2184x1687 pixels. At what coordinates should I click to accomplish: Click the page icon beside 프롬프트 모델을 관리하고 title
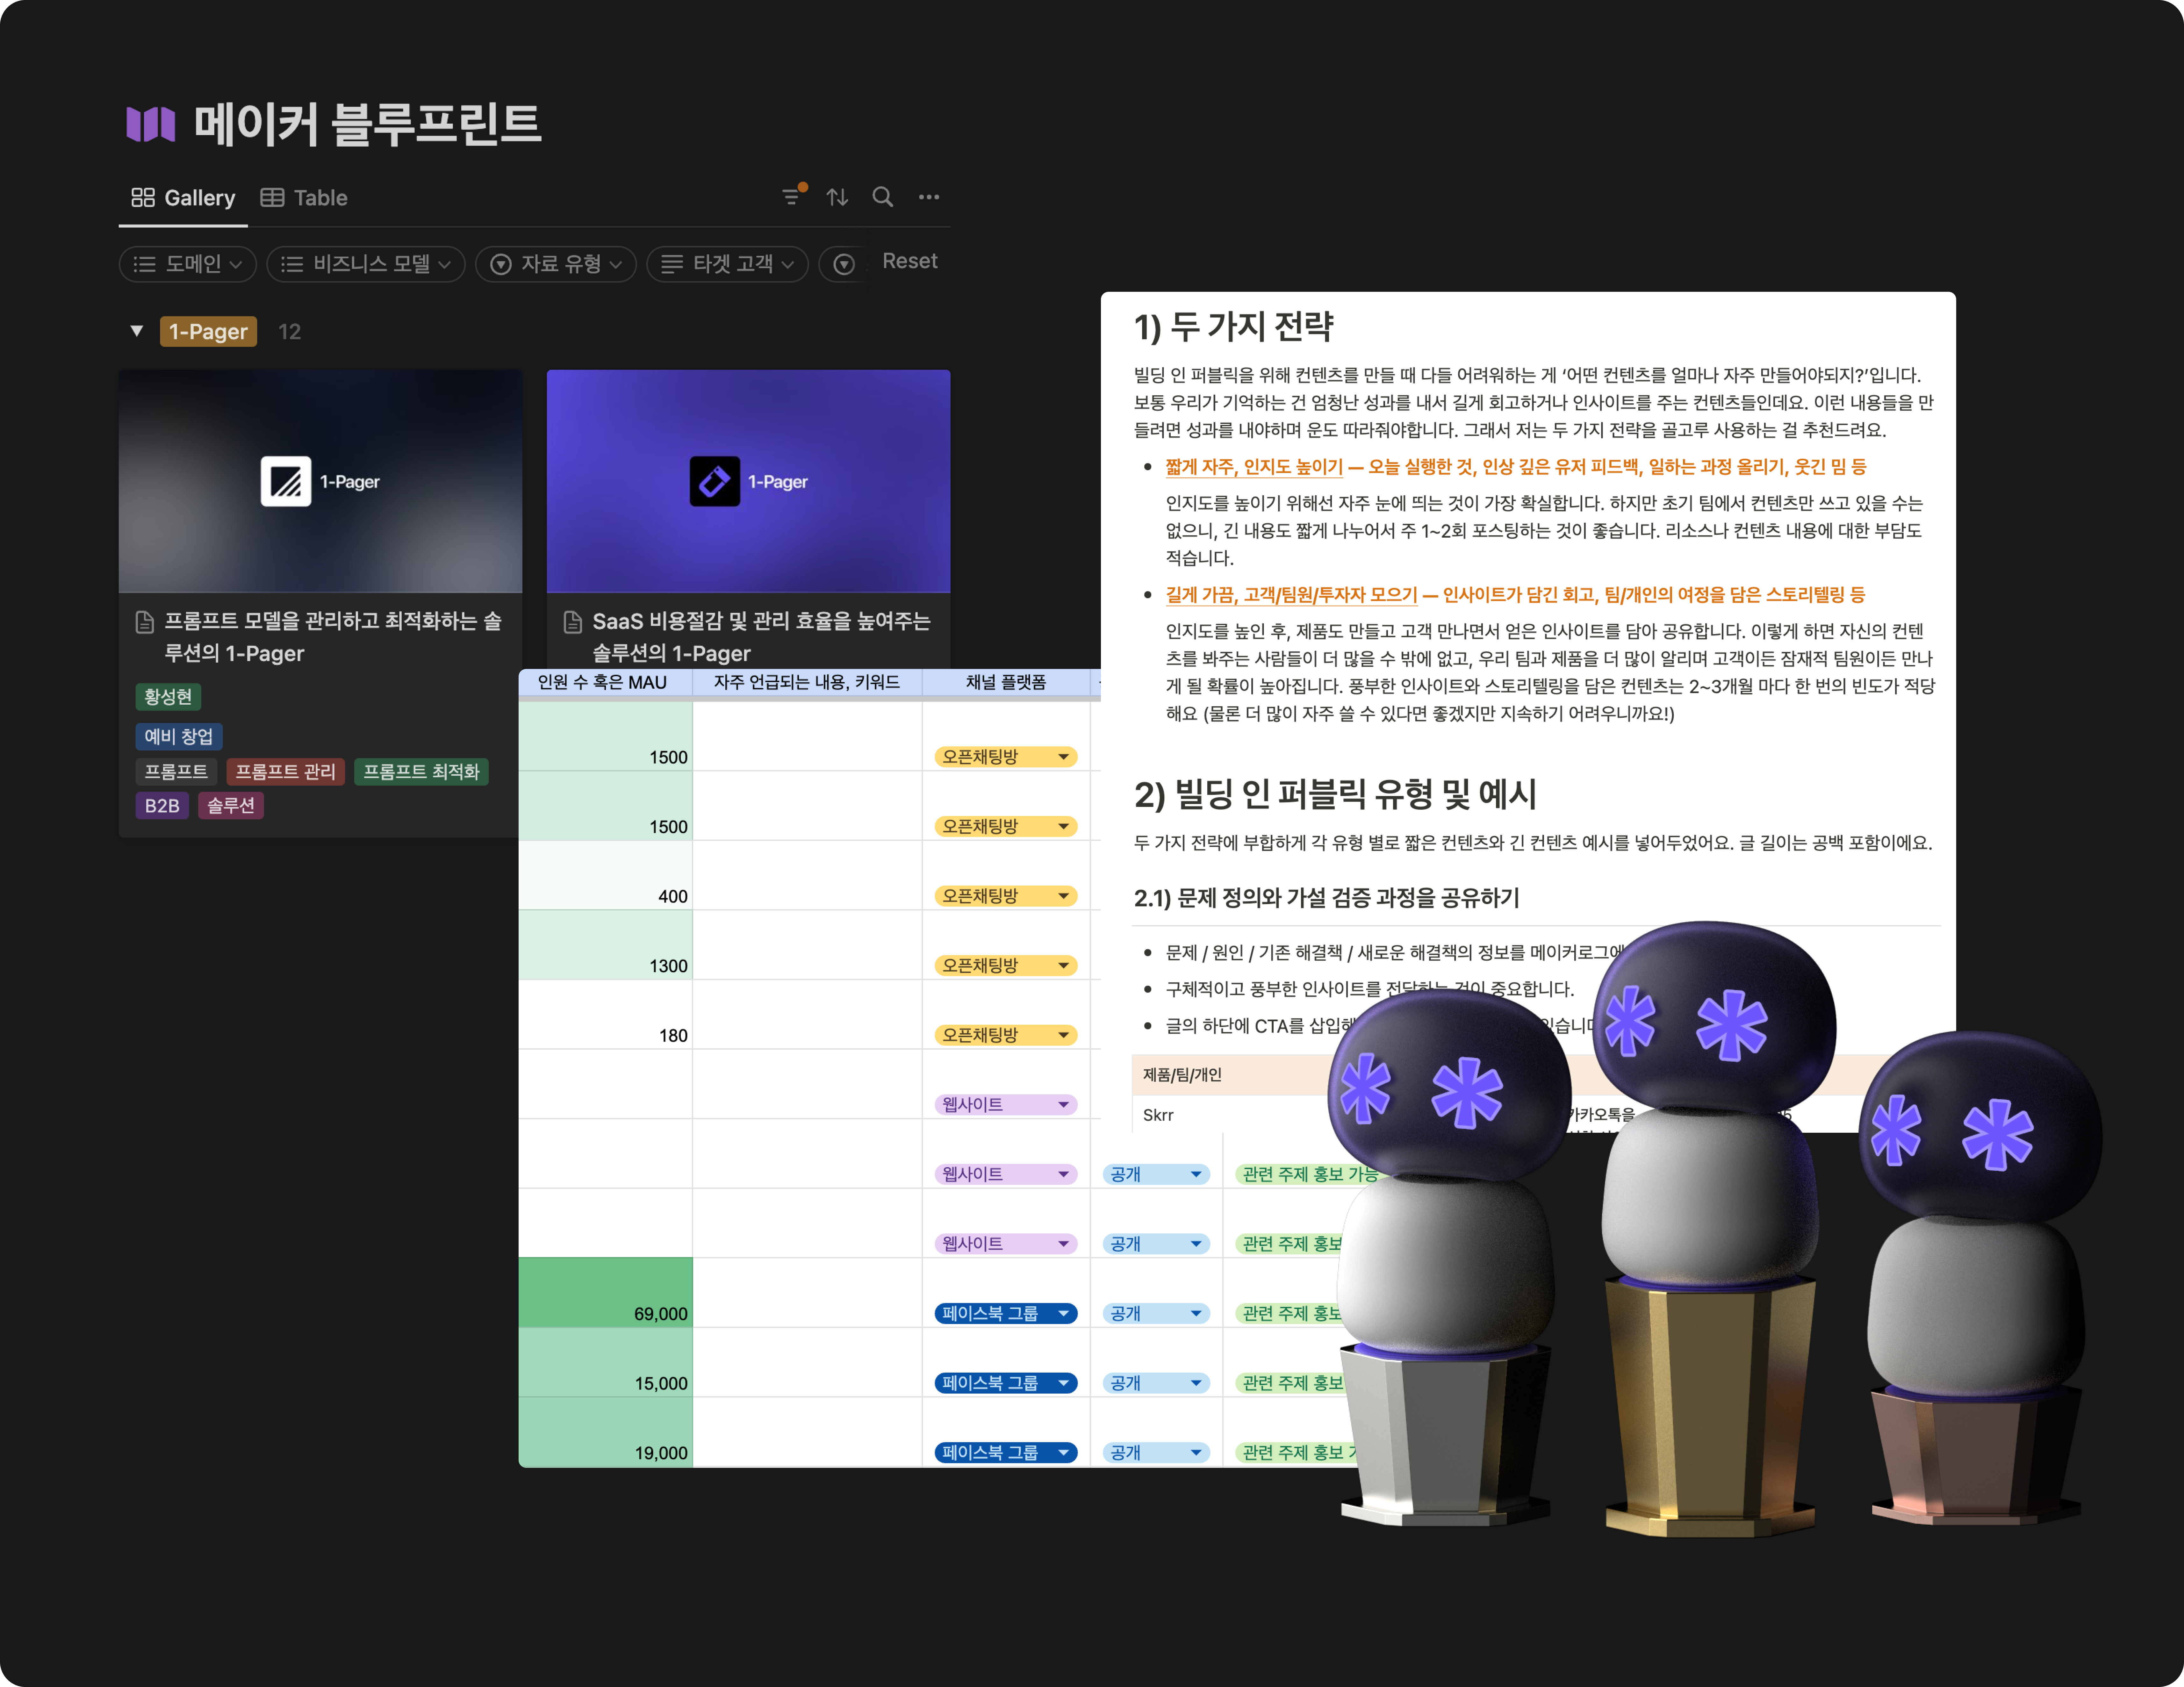point(145,622)
